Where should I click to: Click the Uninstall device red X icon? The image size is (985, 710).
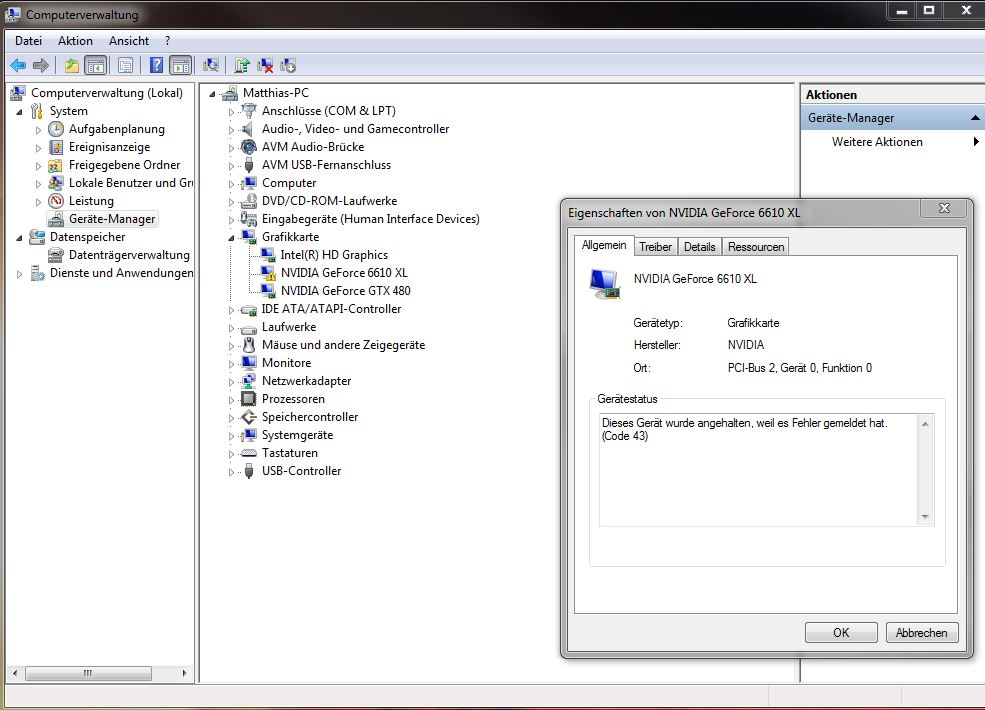[265, 65]
